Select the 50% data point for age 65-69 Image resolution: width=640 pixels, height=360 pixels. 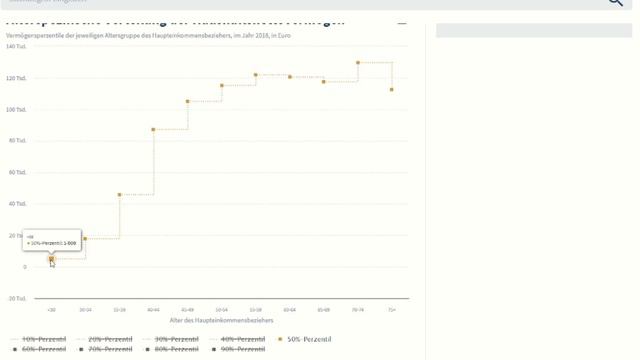[324, 82]
